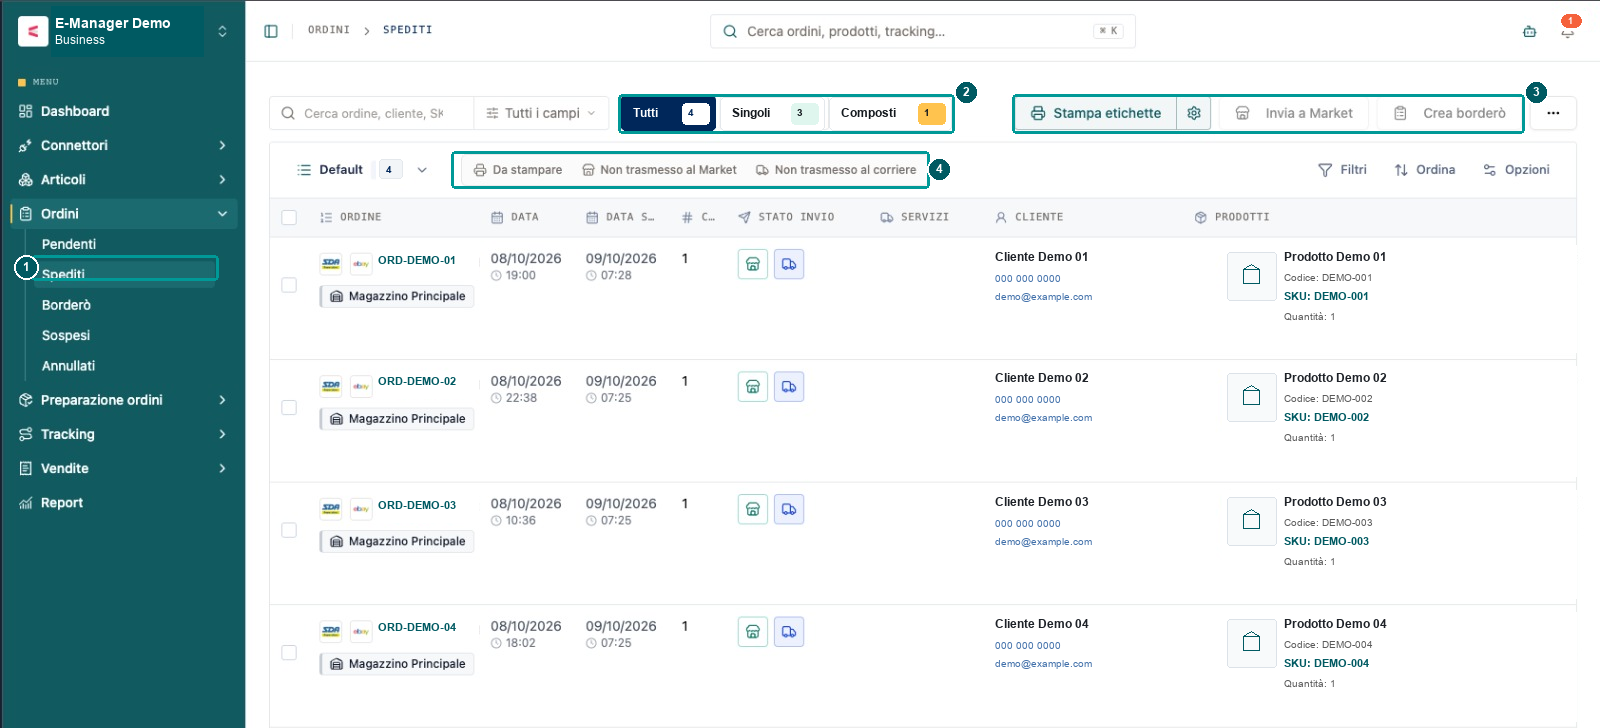1600x728 pixels.
Task: Click courier truck icon for ORD-DEMO-04
Action: 789,632
